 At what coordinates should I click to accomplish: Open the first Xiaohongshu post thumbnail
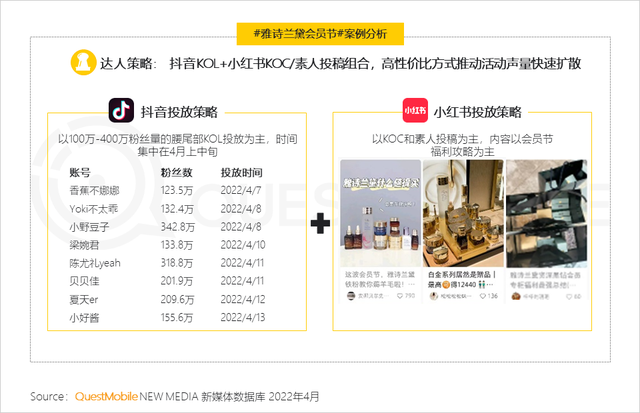click(380, 213)
